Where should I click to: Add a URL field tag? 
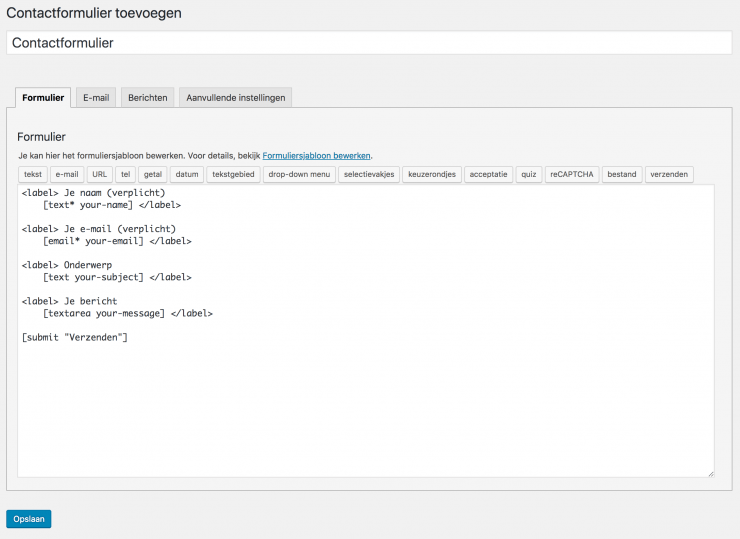pos(100,174)
